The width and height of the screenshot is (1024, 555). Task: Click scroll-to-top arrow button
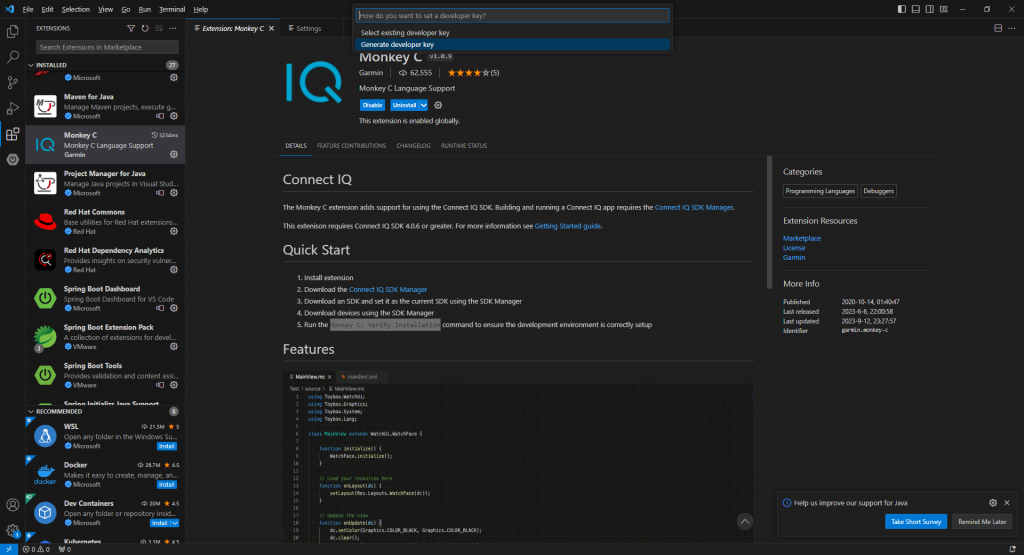[x=744, y=522]
